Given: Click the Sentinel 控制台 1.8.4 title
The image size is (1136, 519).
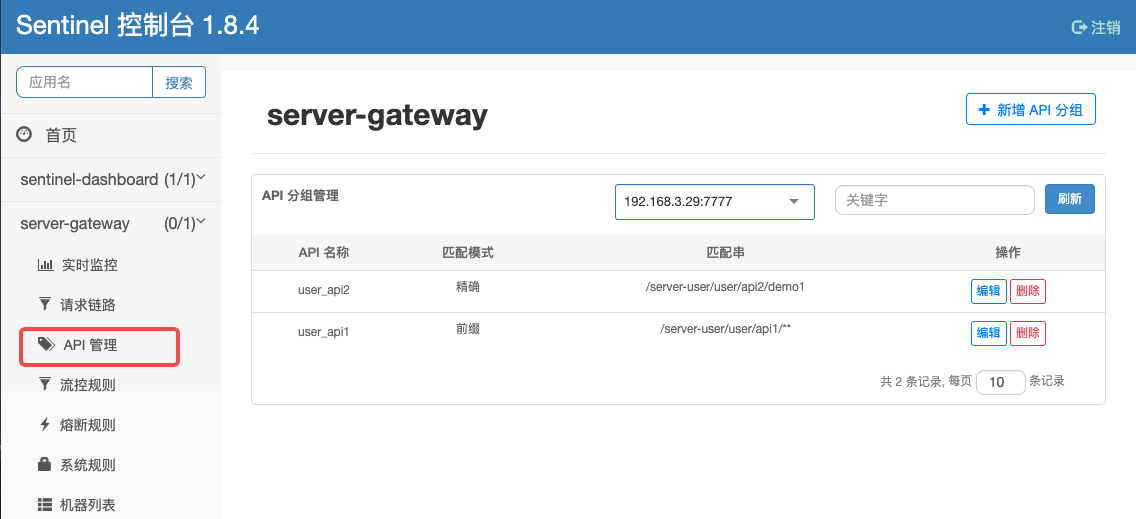Looking at the screenshot, I should click(138, 26).
